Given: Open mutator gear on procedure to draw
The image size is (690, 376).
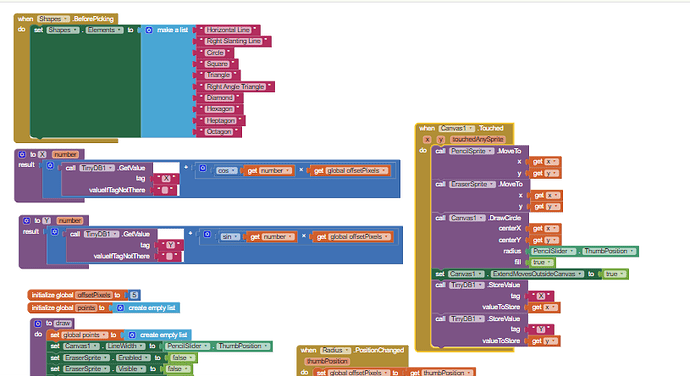Looking at the screenshot, I should 38,324.
